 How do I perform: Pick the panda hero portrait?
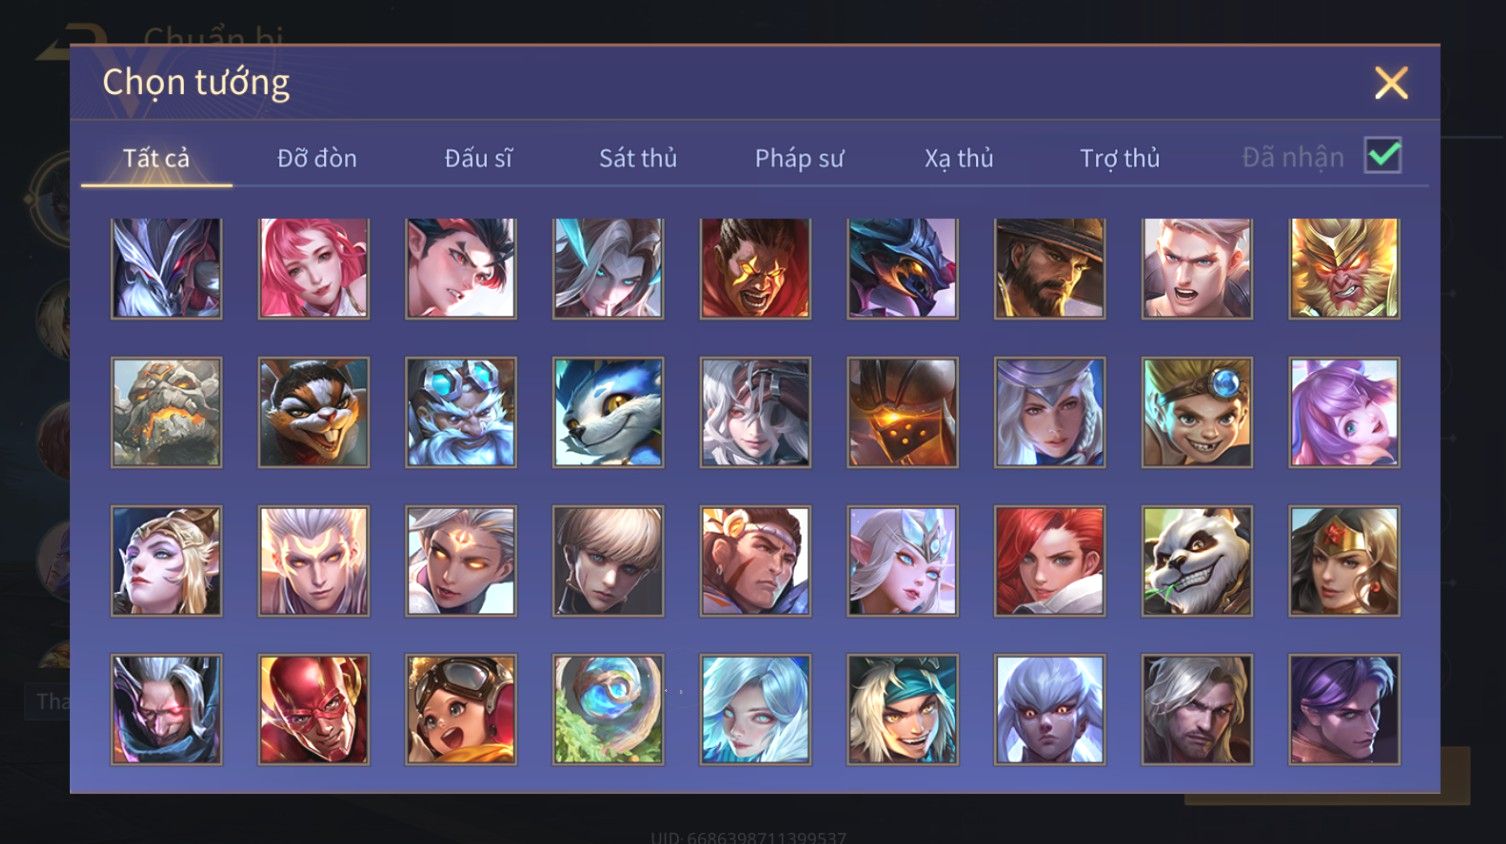[1197, 560]
